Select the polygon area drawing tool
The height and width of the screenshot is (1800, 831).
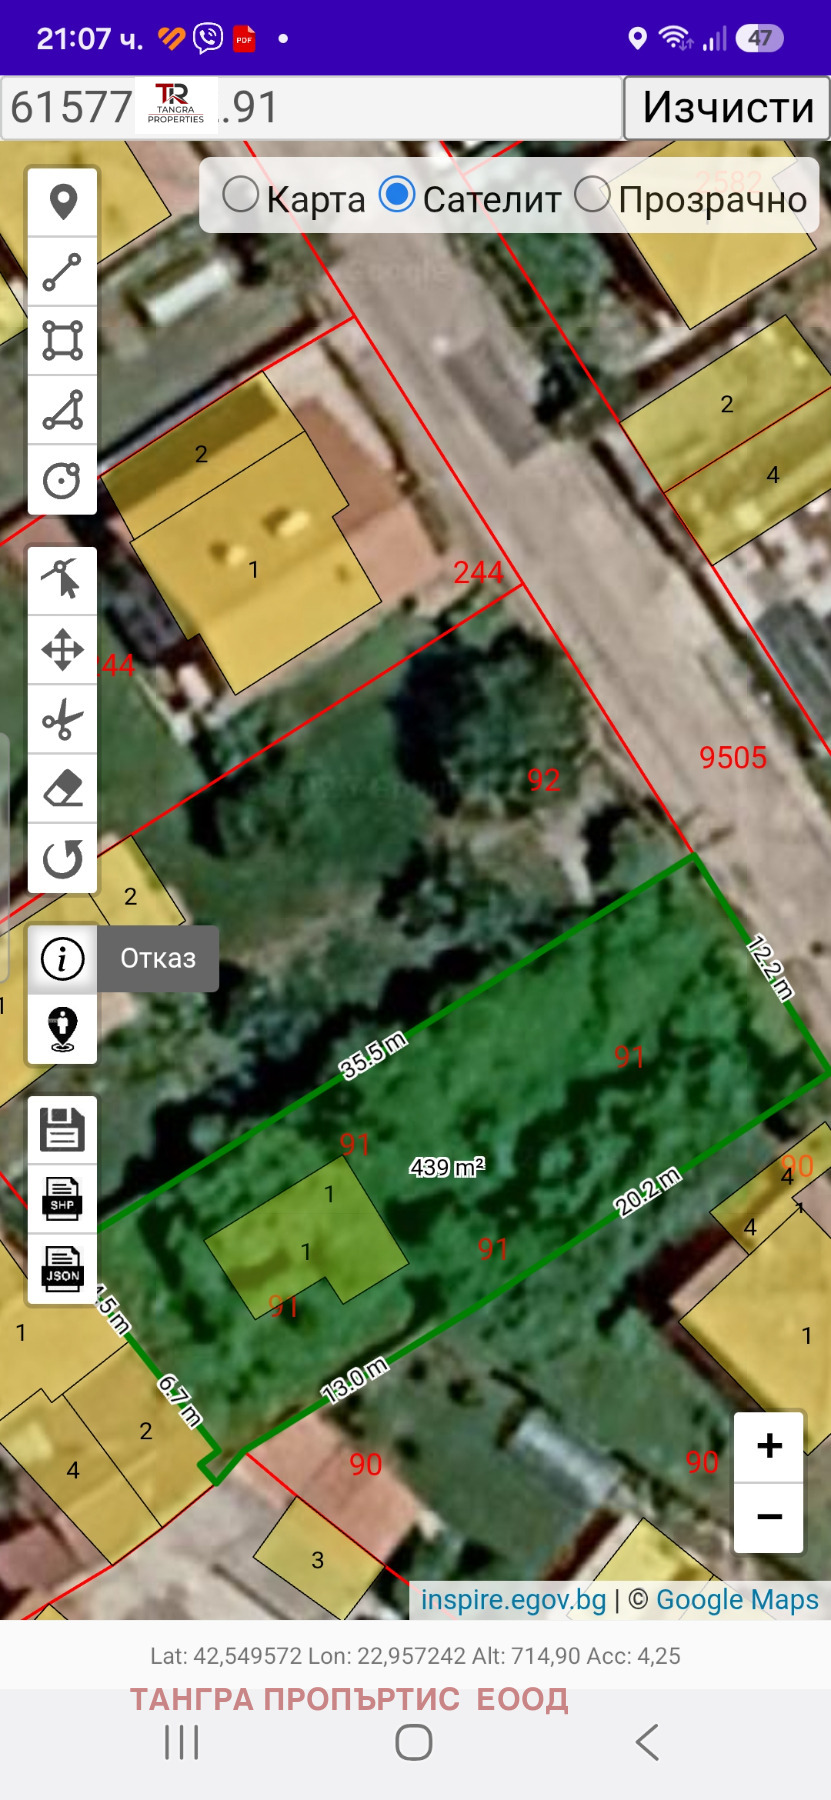click(62, 341)
